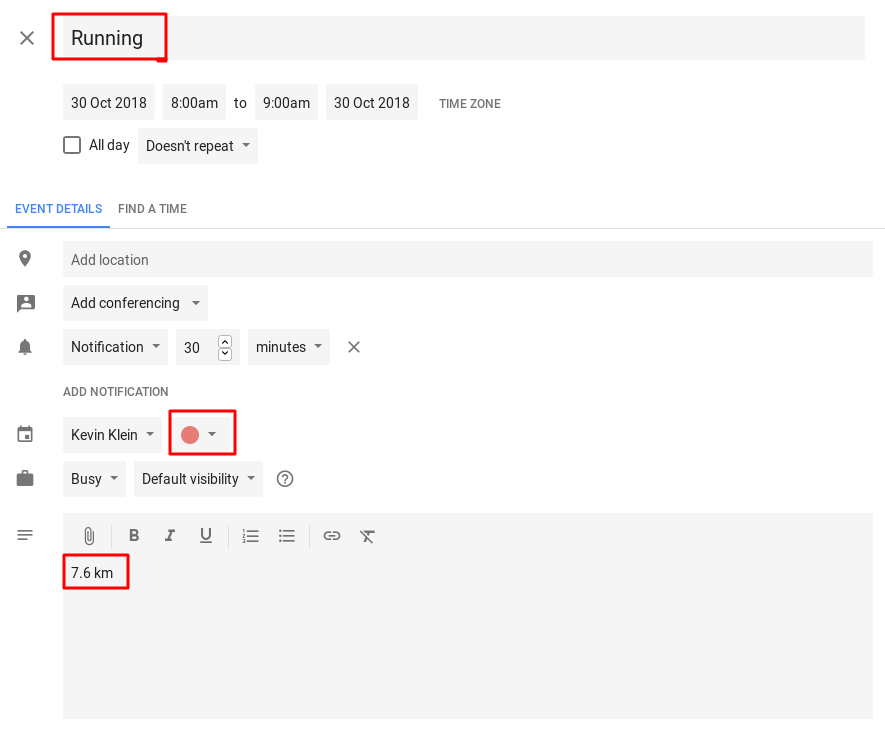Insert a bulleted list
This screenshot has width=885, height=729.
click(x=287, y=535)
